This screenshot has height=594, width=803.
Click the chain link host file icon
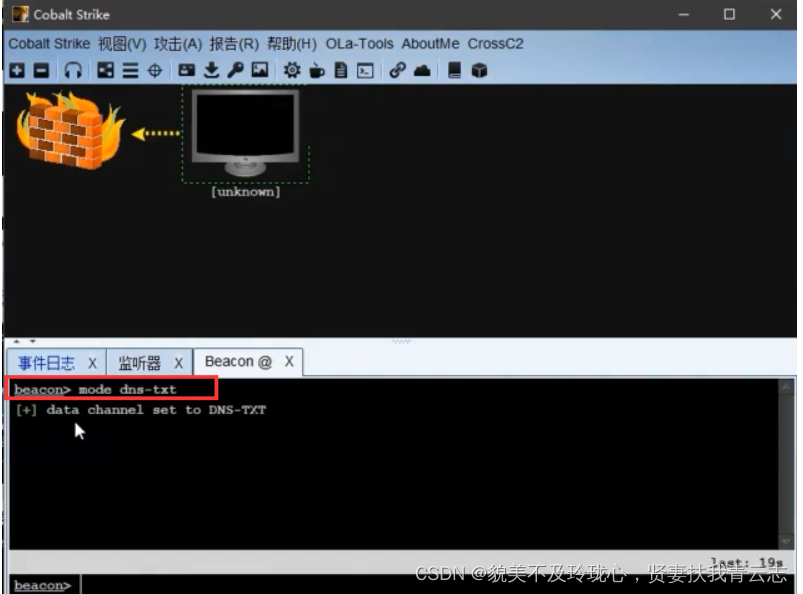[x=397, y=70]
